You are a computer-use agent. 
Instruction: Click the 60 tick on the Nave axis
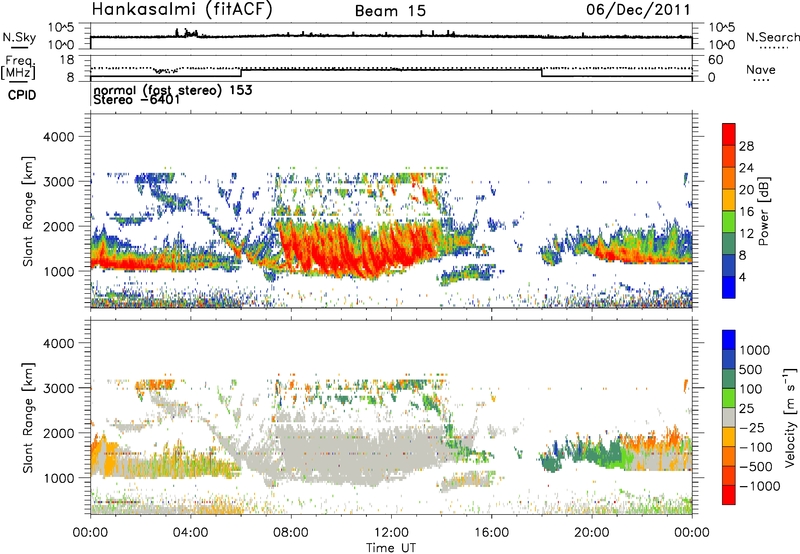[715, 60]
